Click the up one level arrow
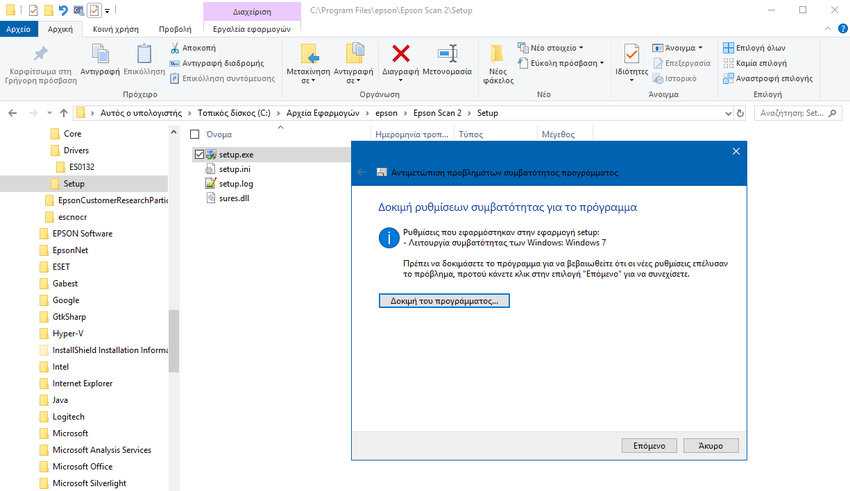Viewport: 850px width, 491px height. pos(63,113)
